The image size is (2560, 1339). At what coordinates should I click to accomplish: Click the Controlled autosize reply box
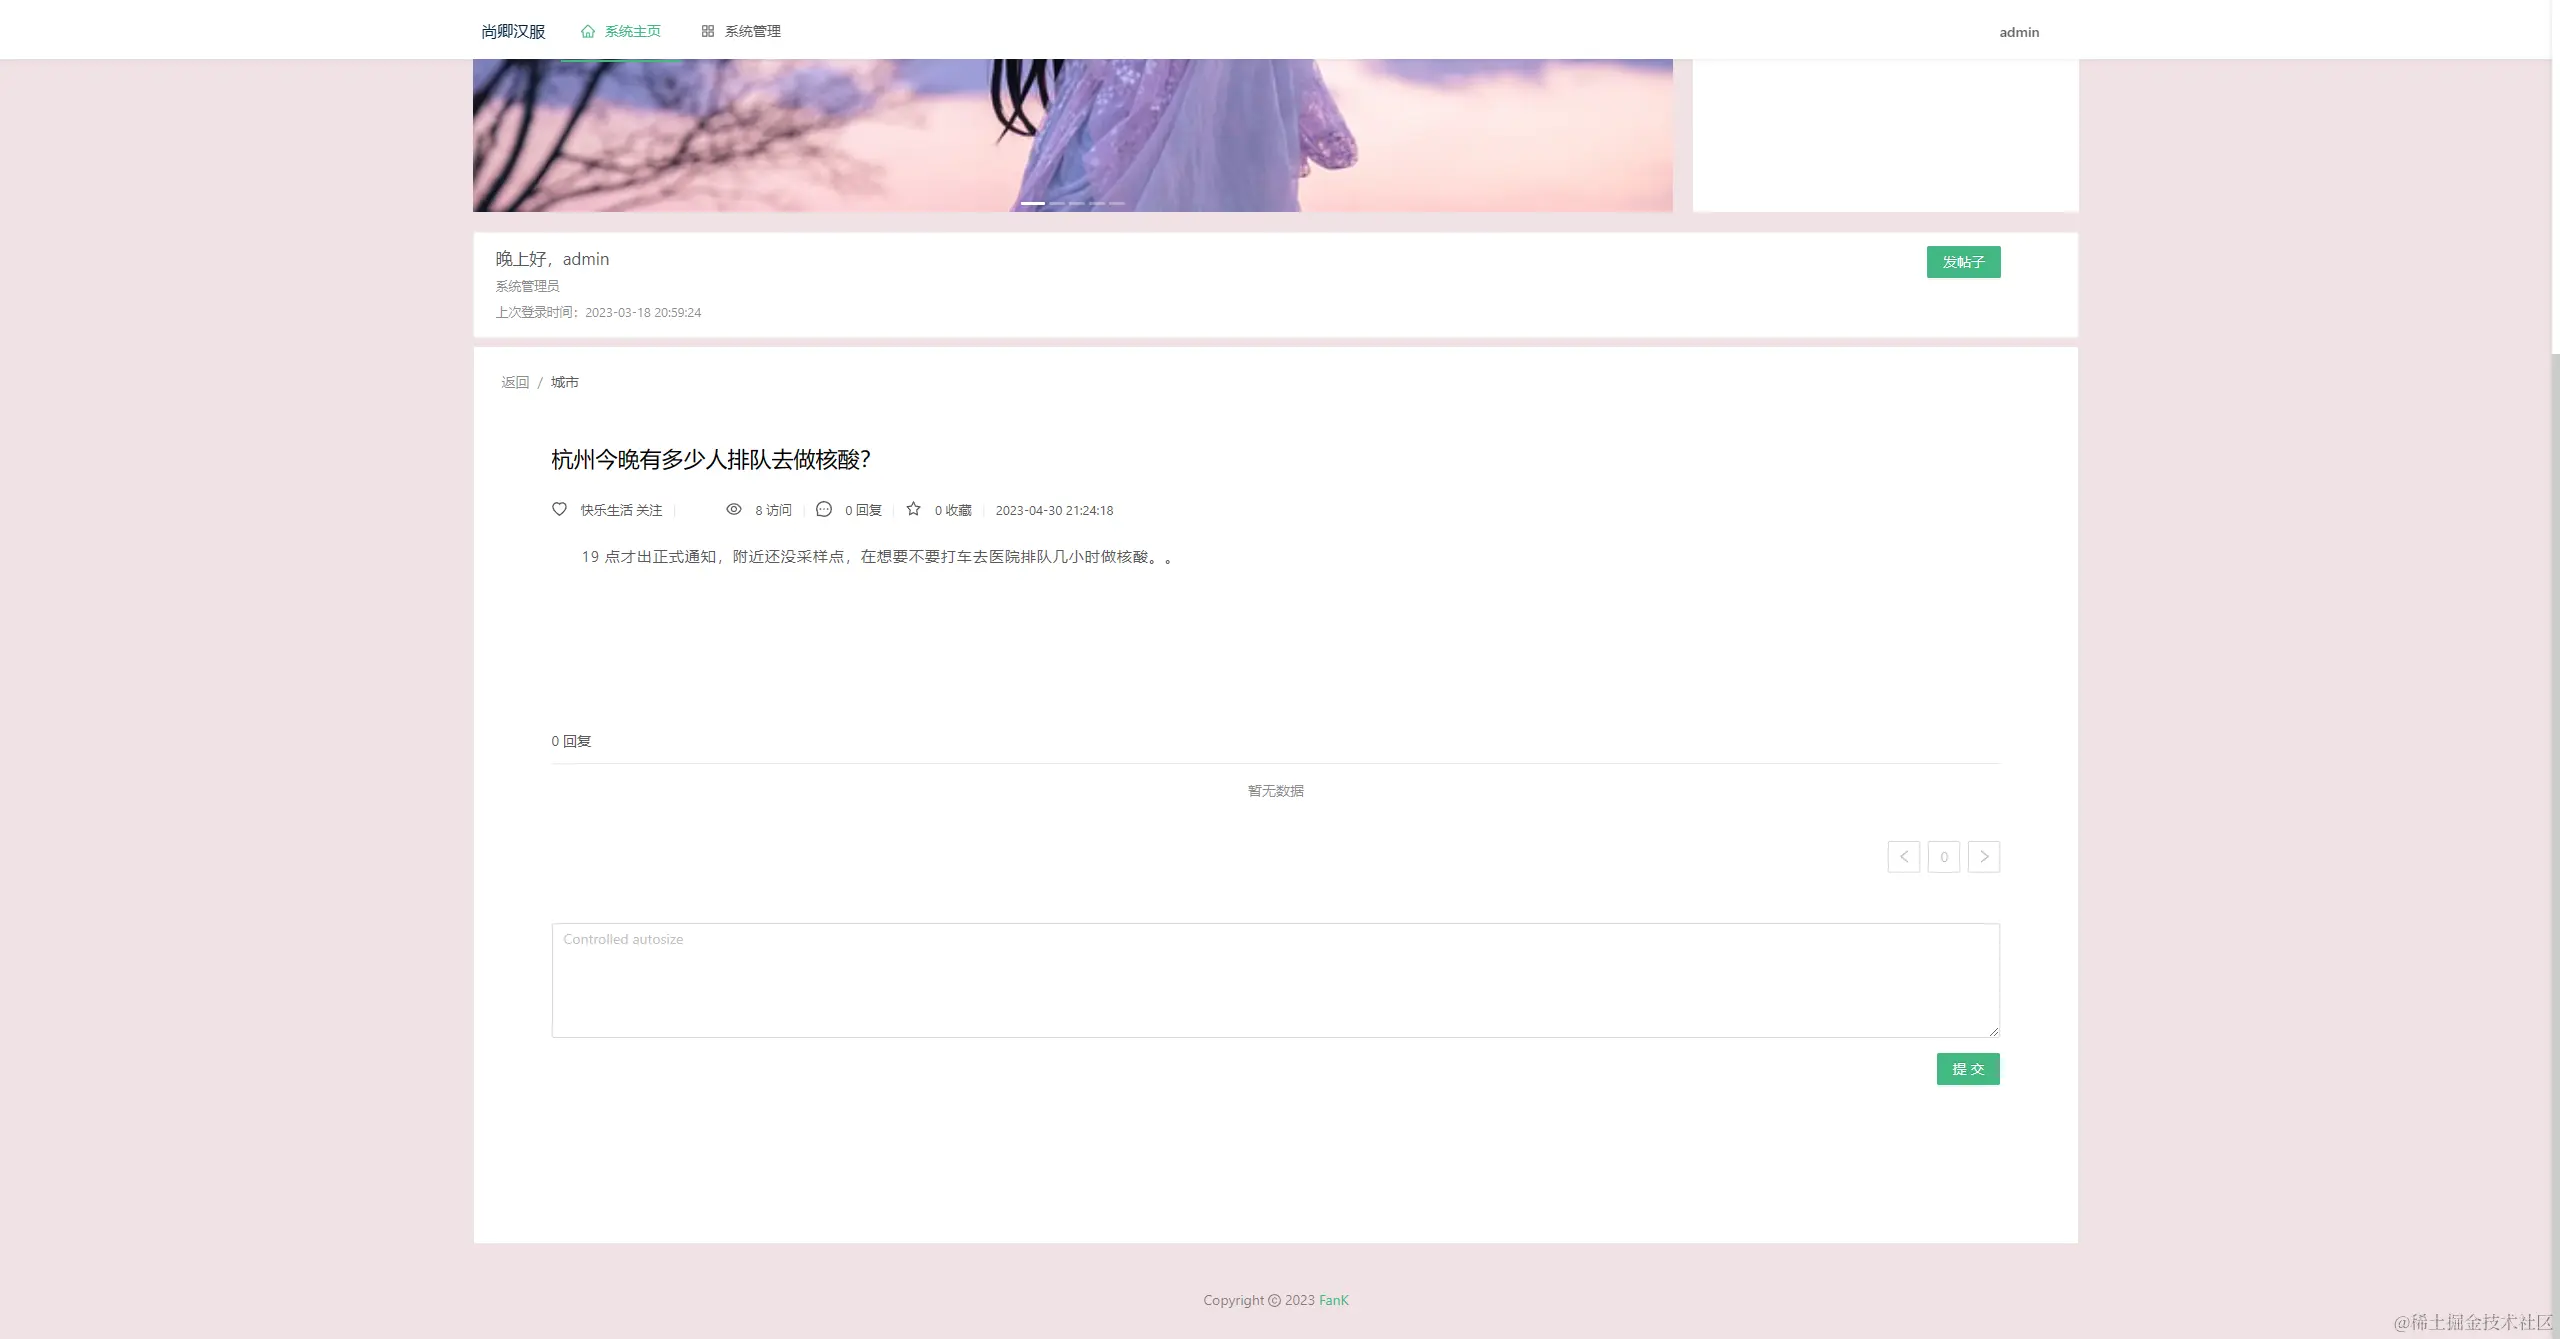pyautogui.click(x=1274, y=980)
